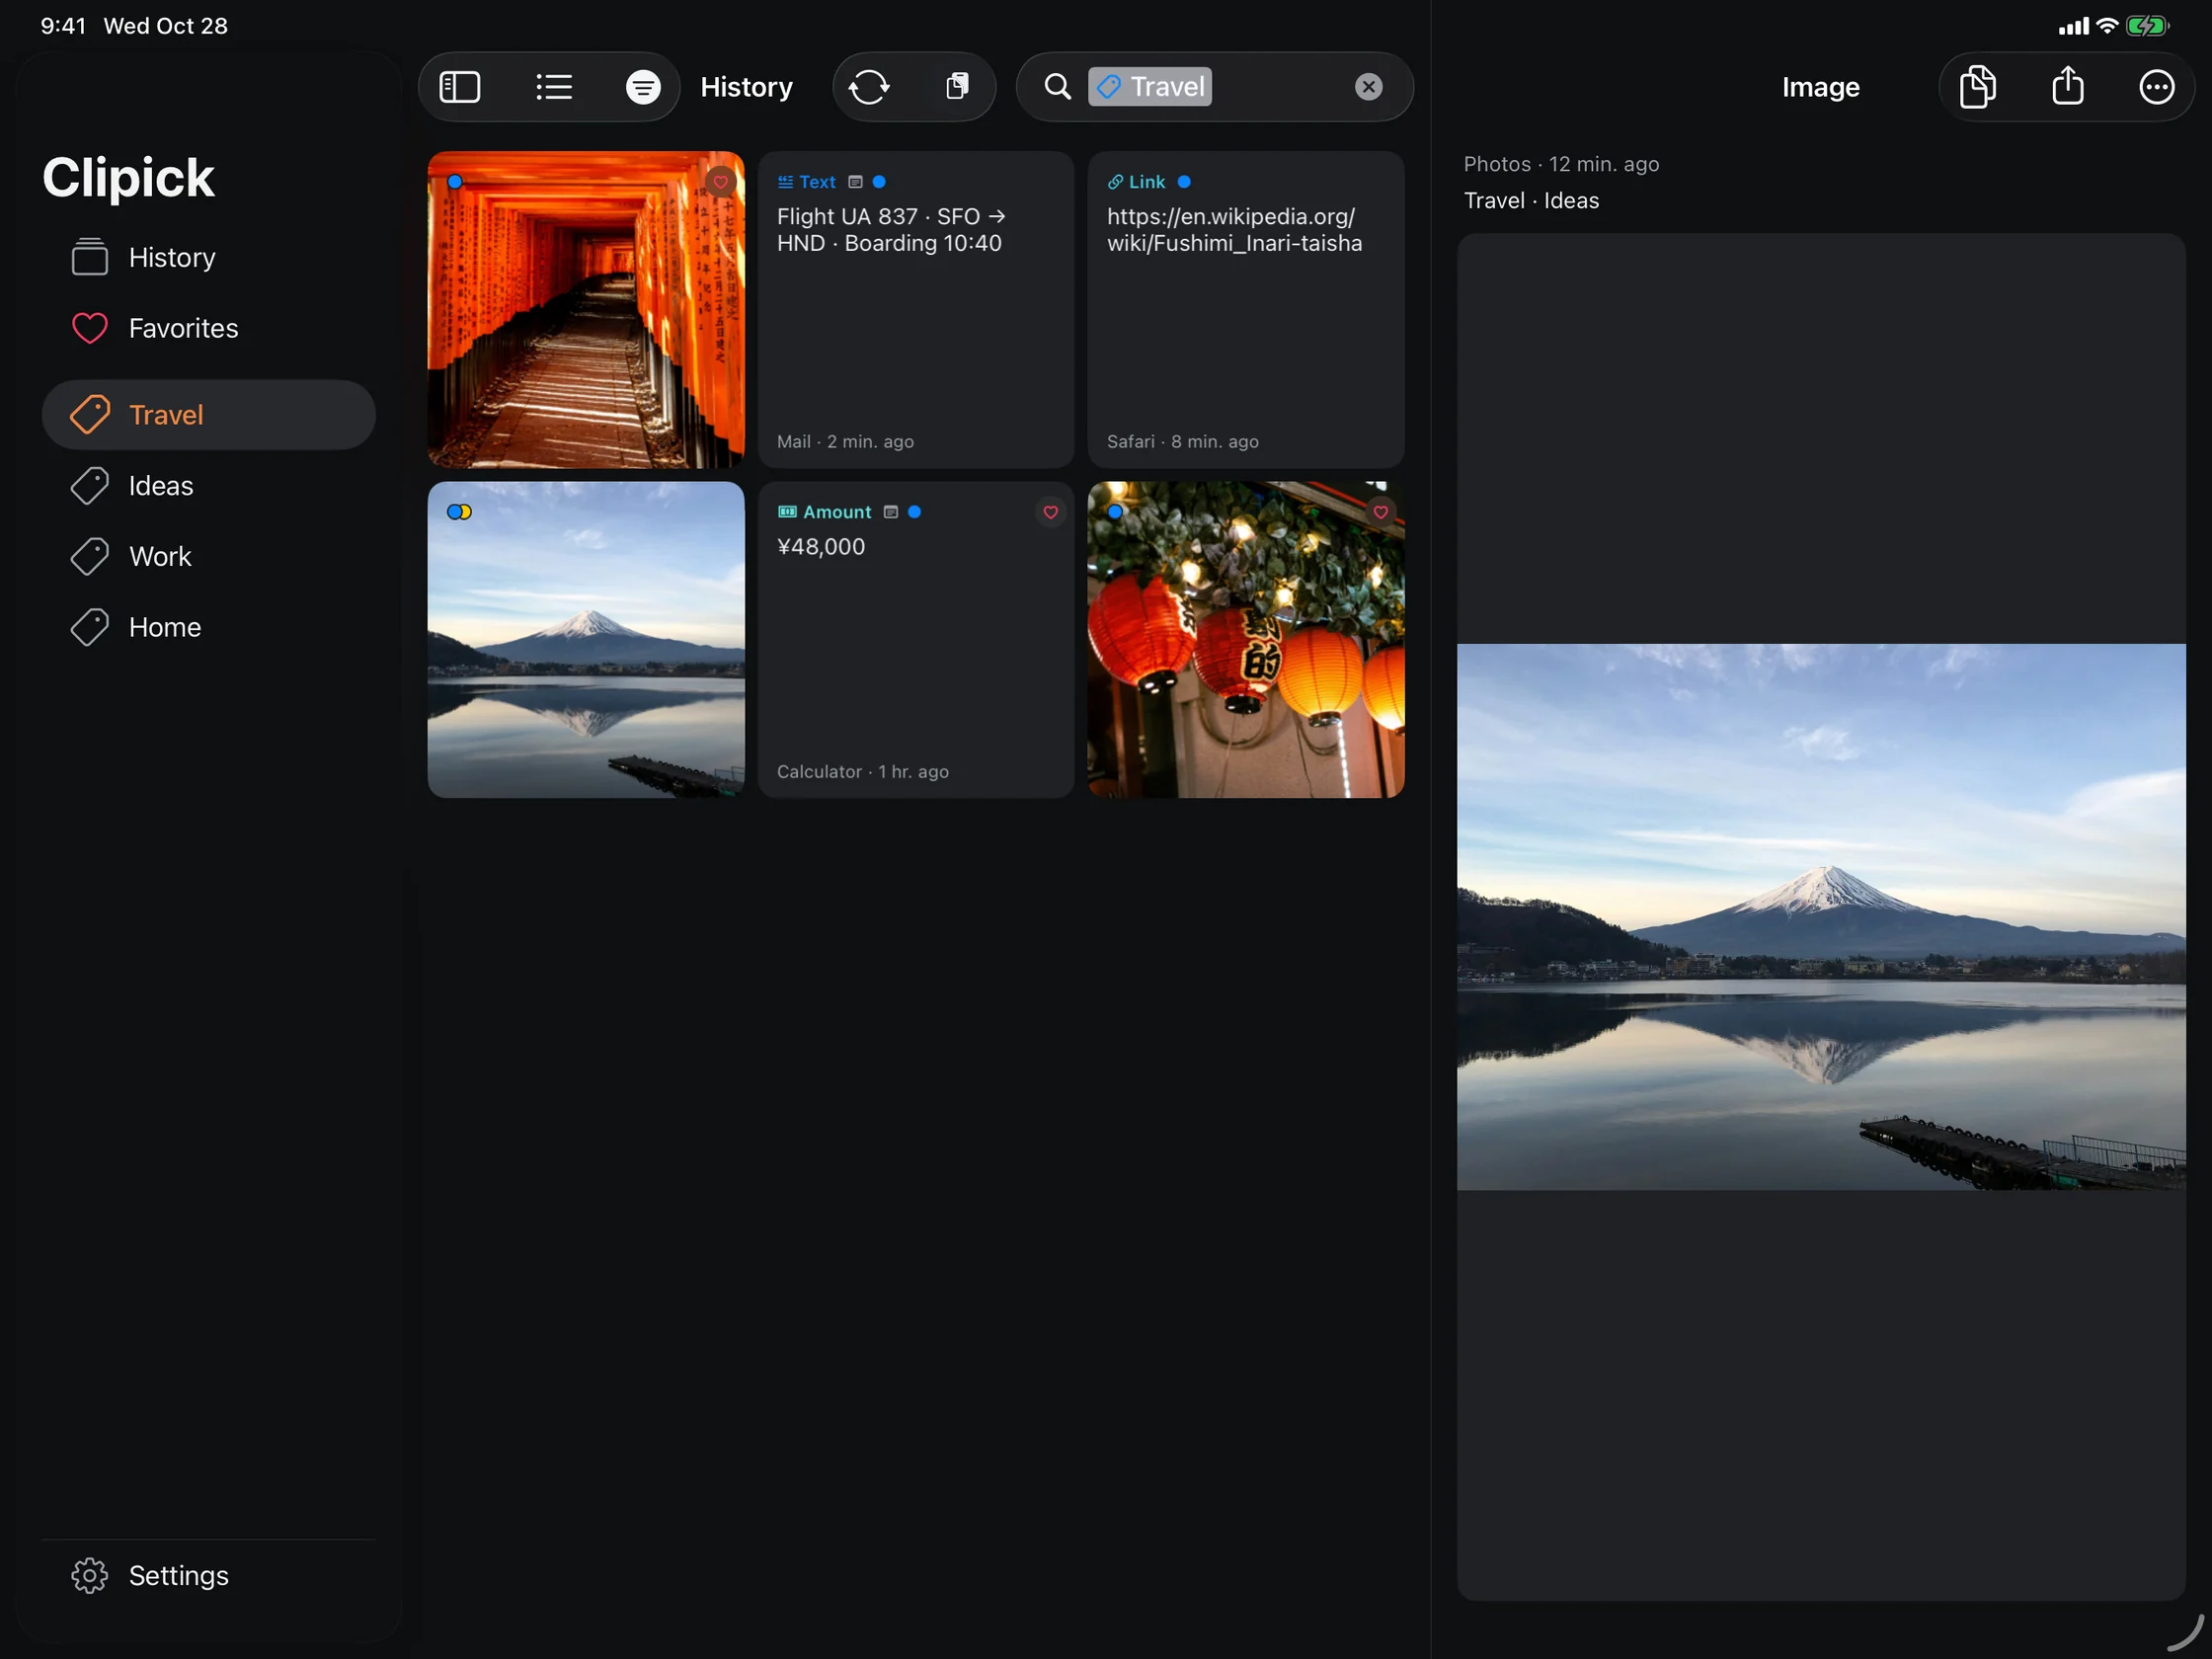Select the Travel tag in sidebar
The height and width of the screenshot is (1659, 2212).
[x=208, y=415]
